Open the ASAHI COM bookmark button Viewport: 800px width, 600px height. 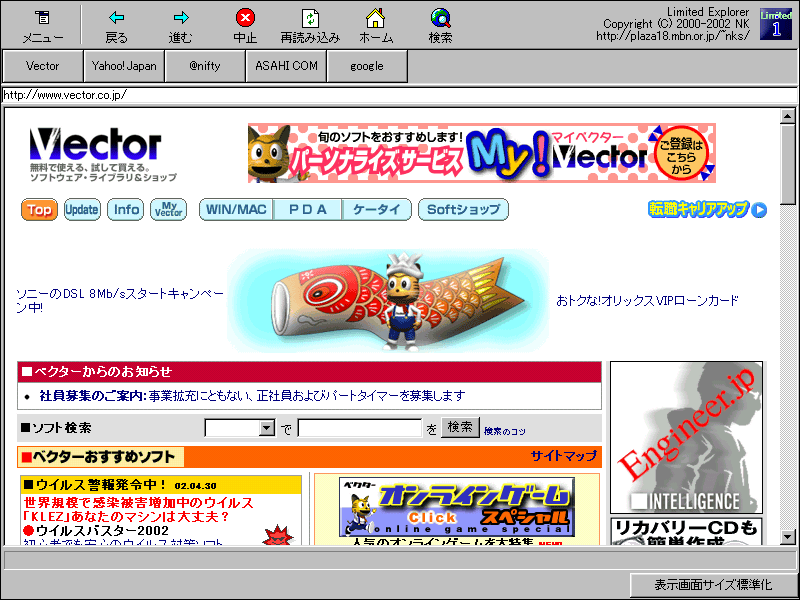(286, 66)
